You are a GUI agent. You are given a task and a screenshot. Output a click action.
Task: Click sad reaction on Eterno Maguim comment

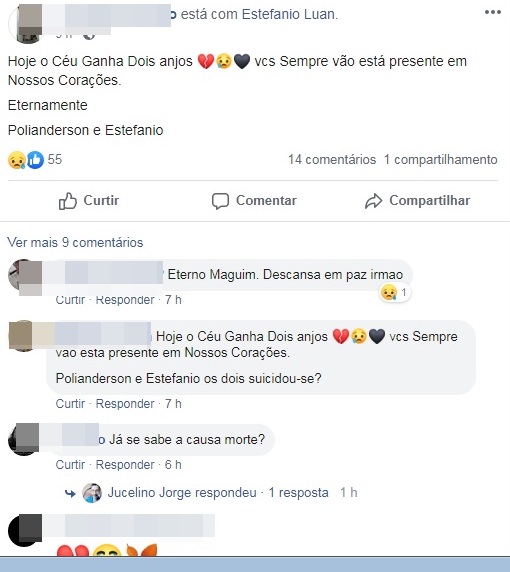click(x=389, y=292)
